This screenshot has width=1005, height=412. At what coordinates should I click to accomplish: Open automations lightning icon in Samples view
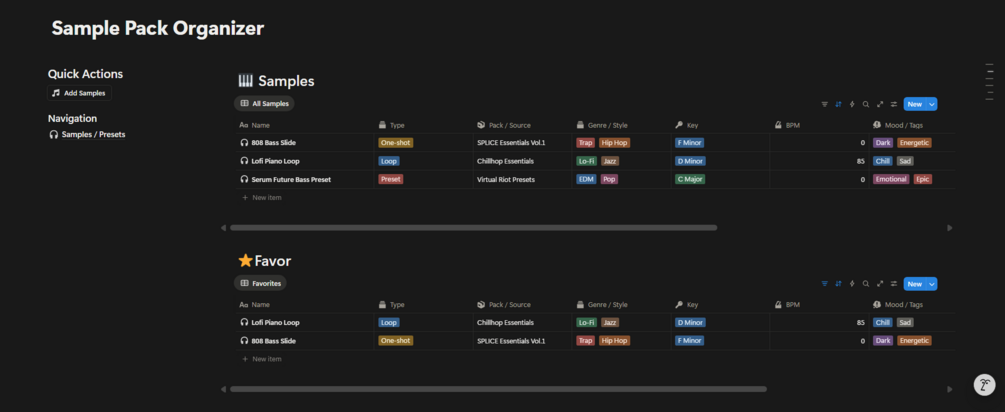coord(852,104)
